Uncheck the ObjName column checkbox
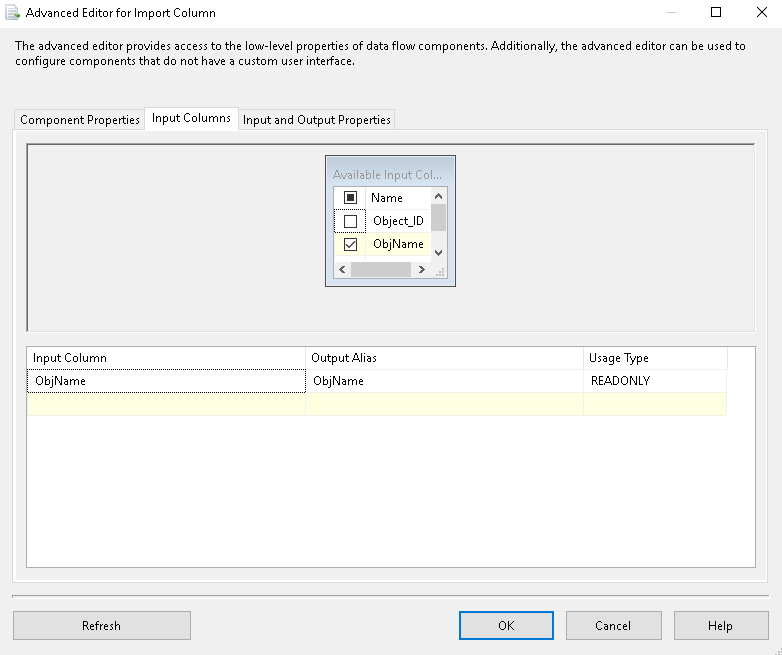 click(x=350, y=244)
